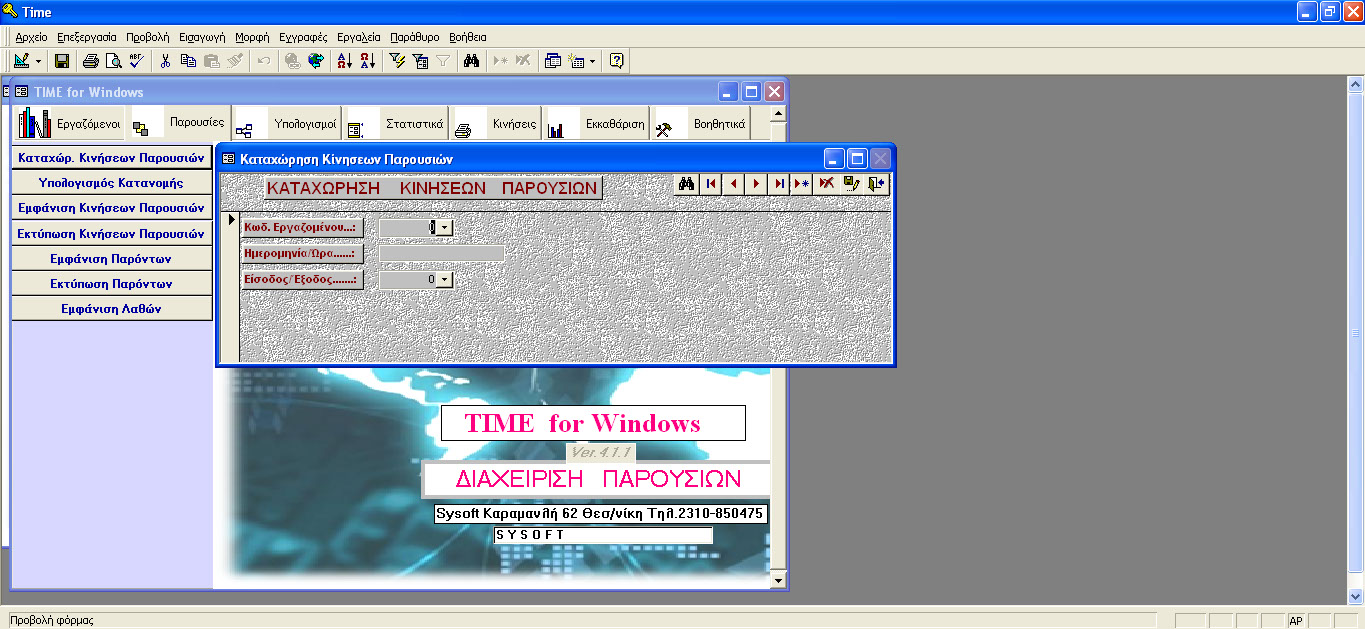Click the Save floppy disk toolbar icon
The width and height of the screenshot is (1365, 629).
62,61
